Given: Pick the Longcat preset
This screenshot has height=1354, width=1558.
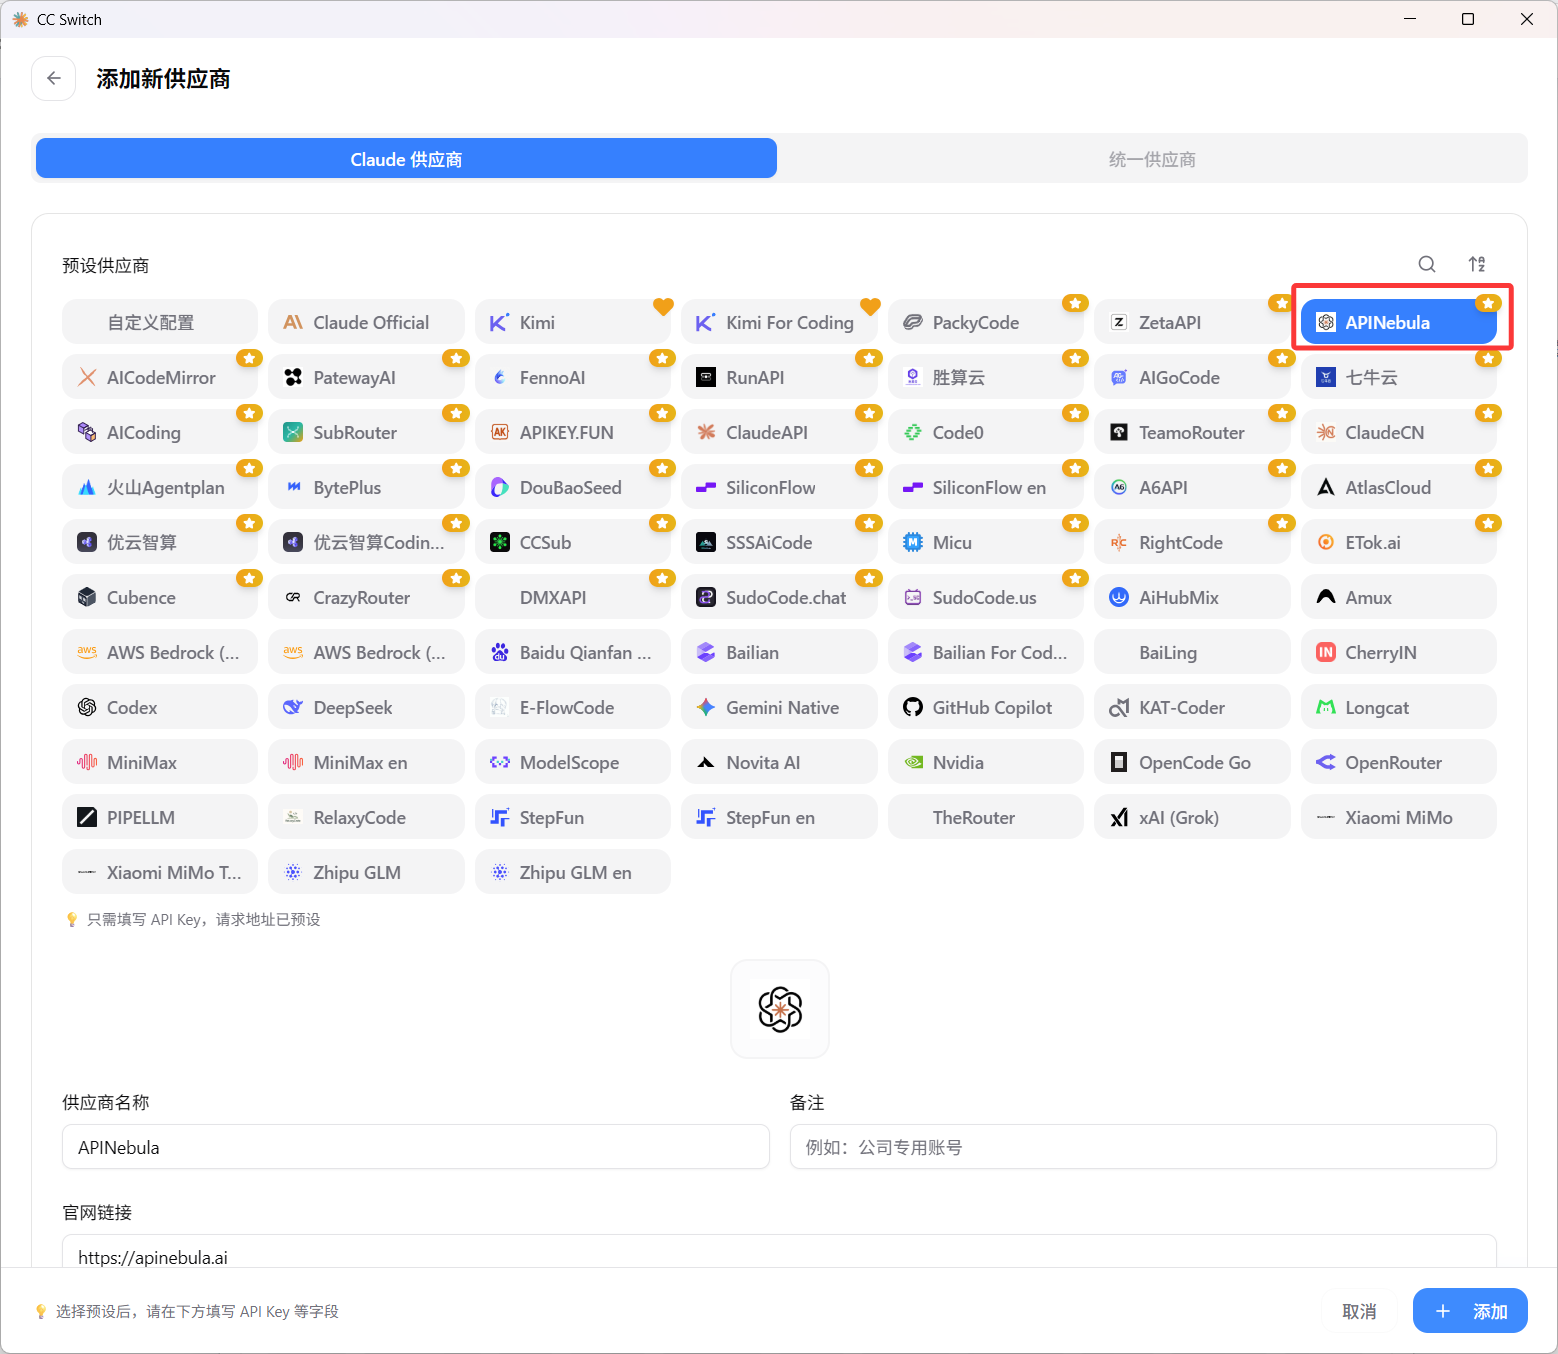Looking at the screenshot, I should point(1399,707).
